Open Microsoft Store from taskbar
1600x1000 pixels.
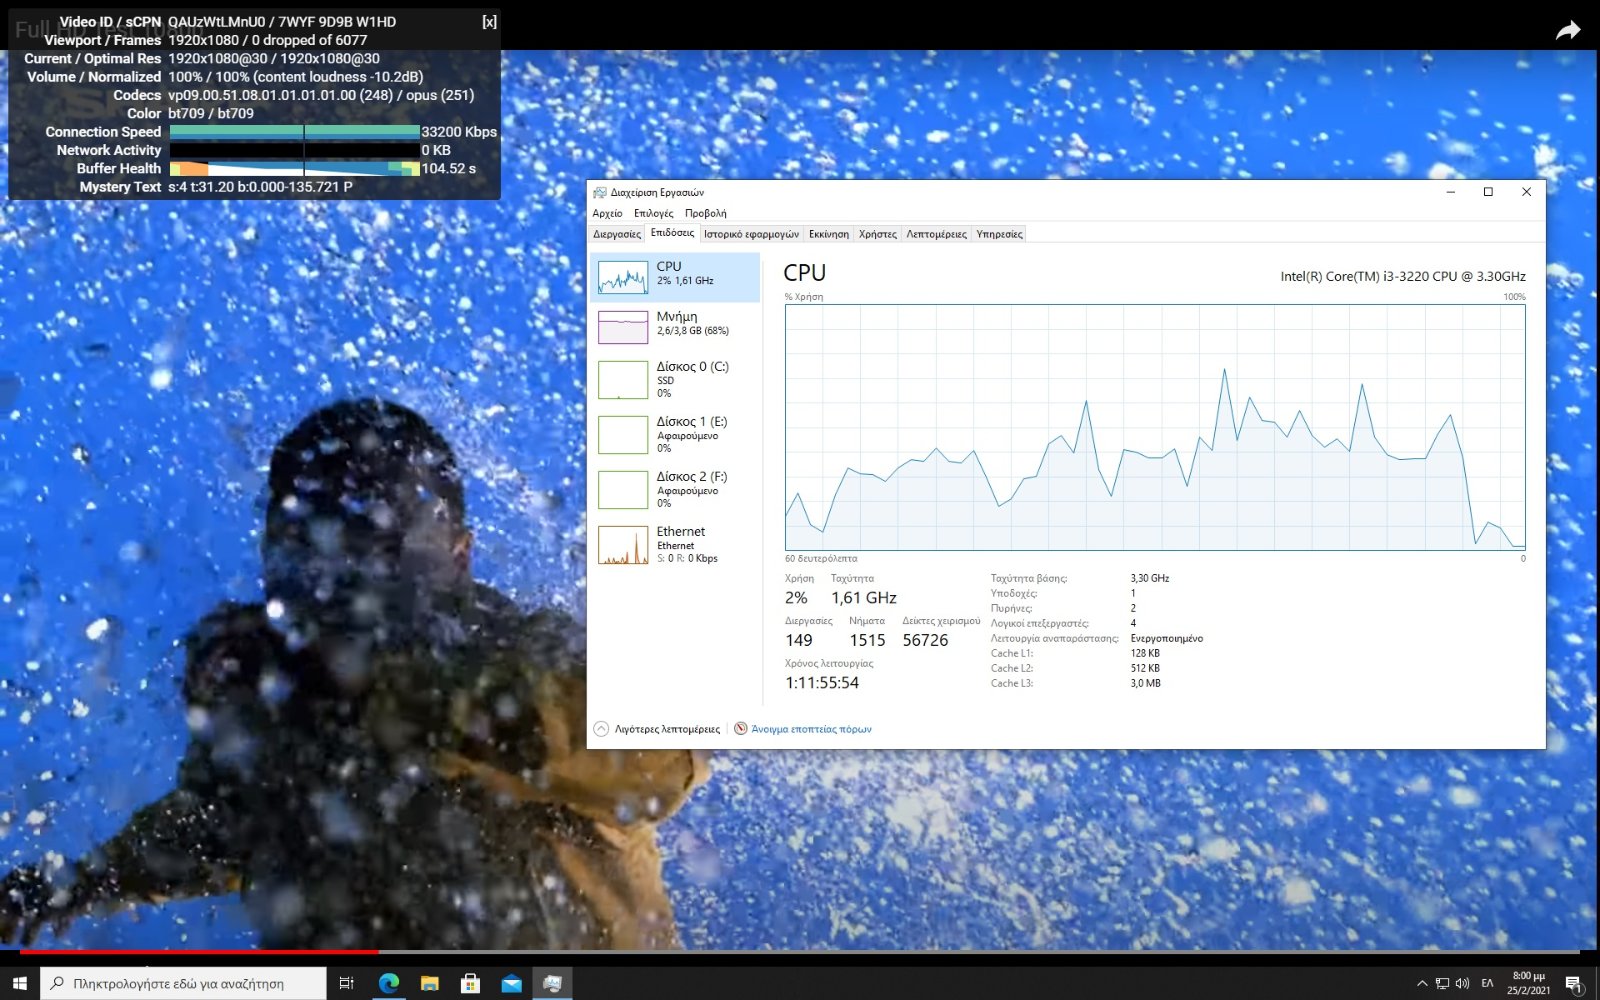pyautogui.click(x=470, y=983)
